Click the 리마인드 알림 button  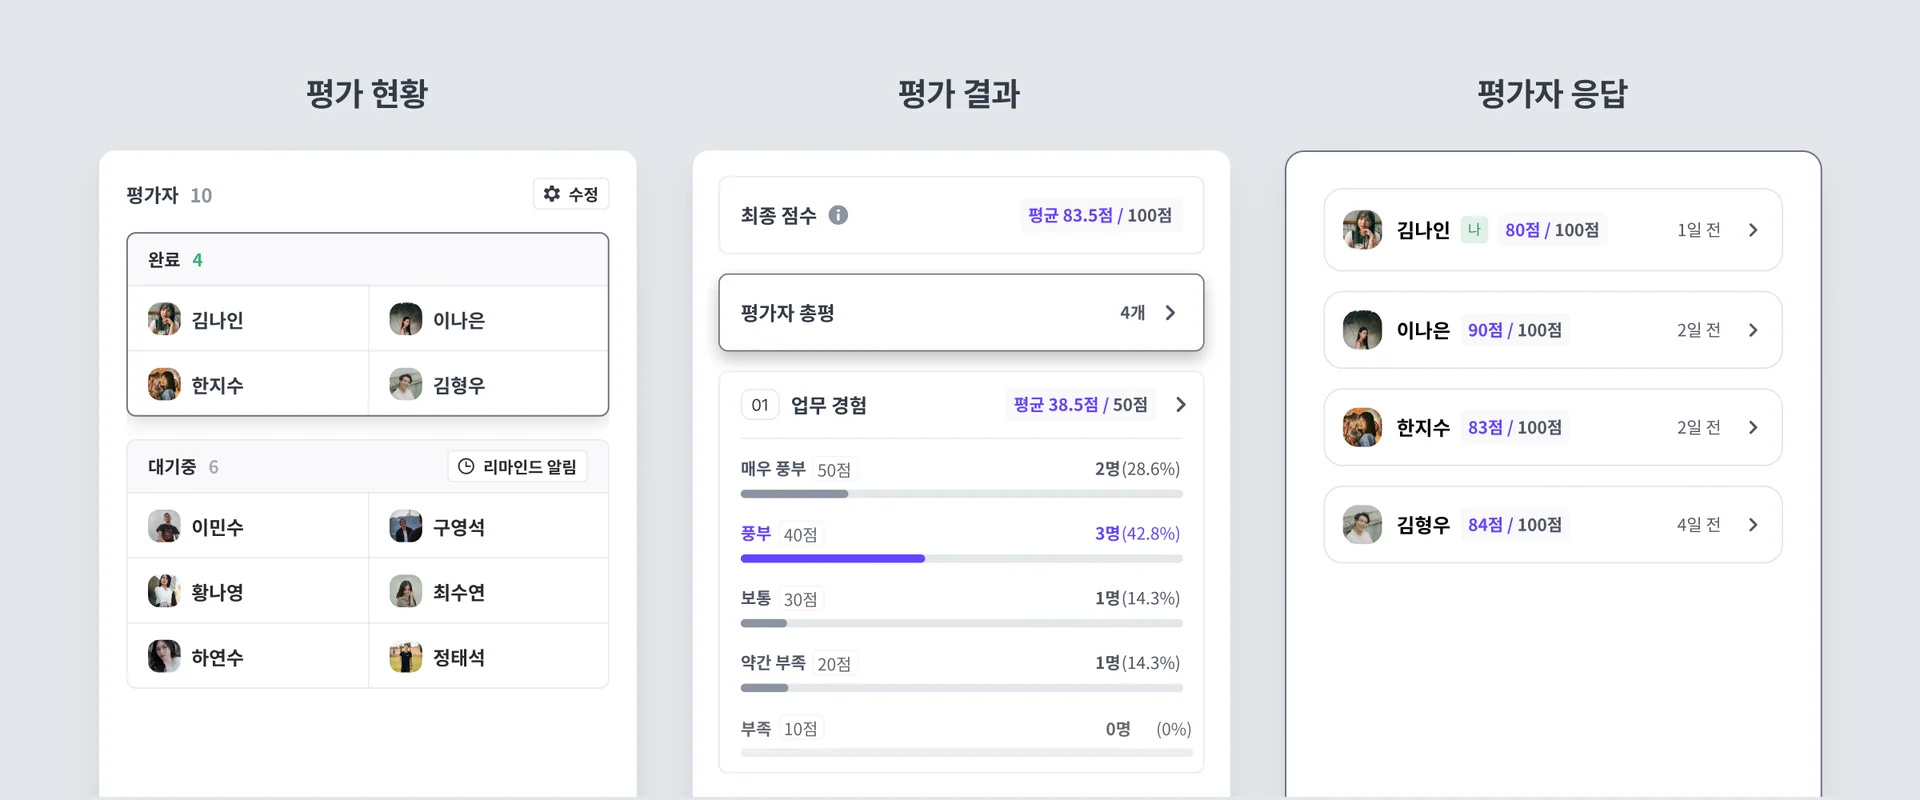click(x=517, y=465)
